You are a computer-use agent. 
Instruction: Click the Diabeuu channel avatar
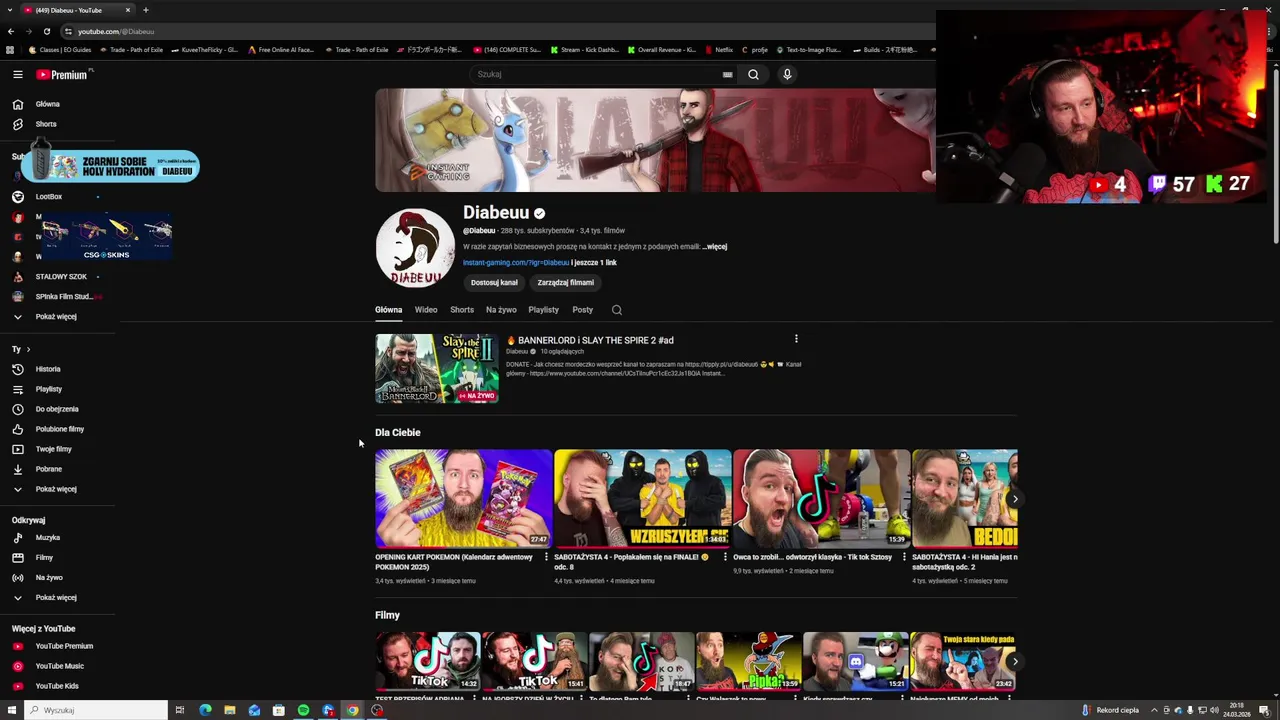click(x=415, y=248)
